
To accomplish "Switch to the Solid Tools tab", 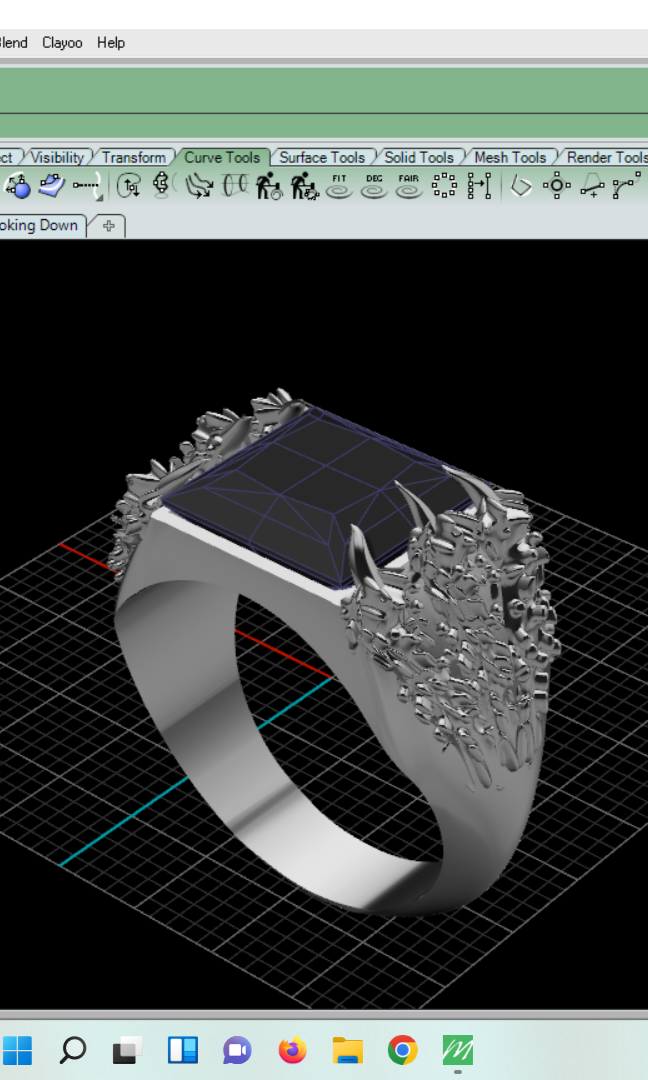I will (x=418, y=157).
